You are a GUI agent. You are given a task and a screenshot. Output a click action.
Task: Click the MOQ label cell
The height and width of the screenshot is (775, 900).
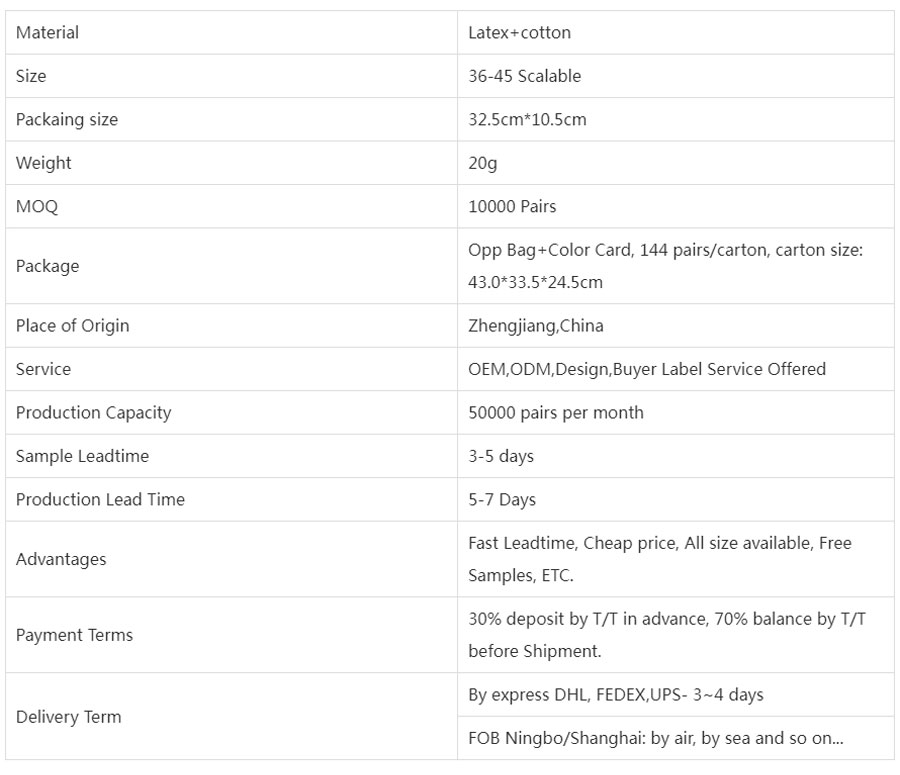point(37,207)
